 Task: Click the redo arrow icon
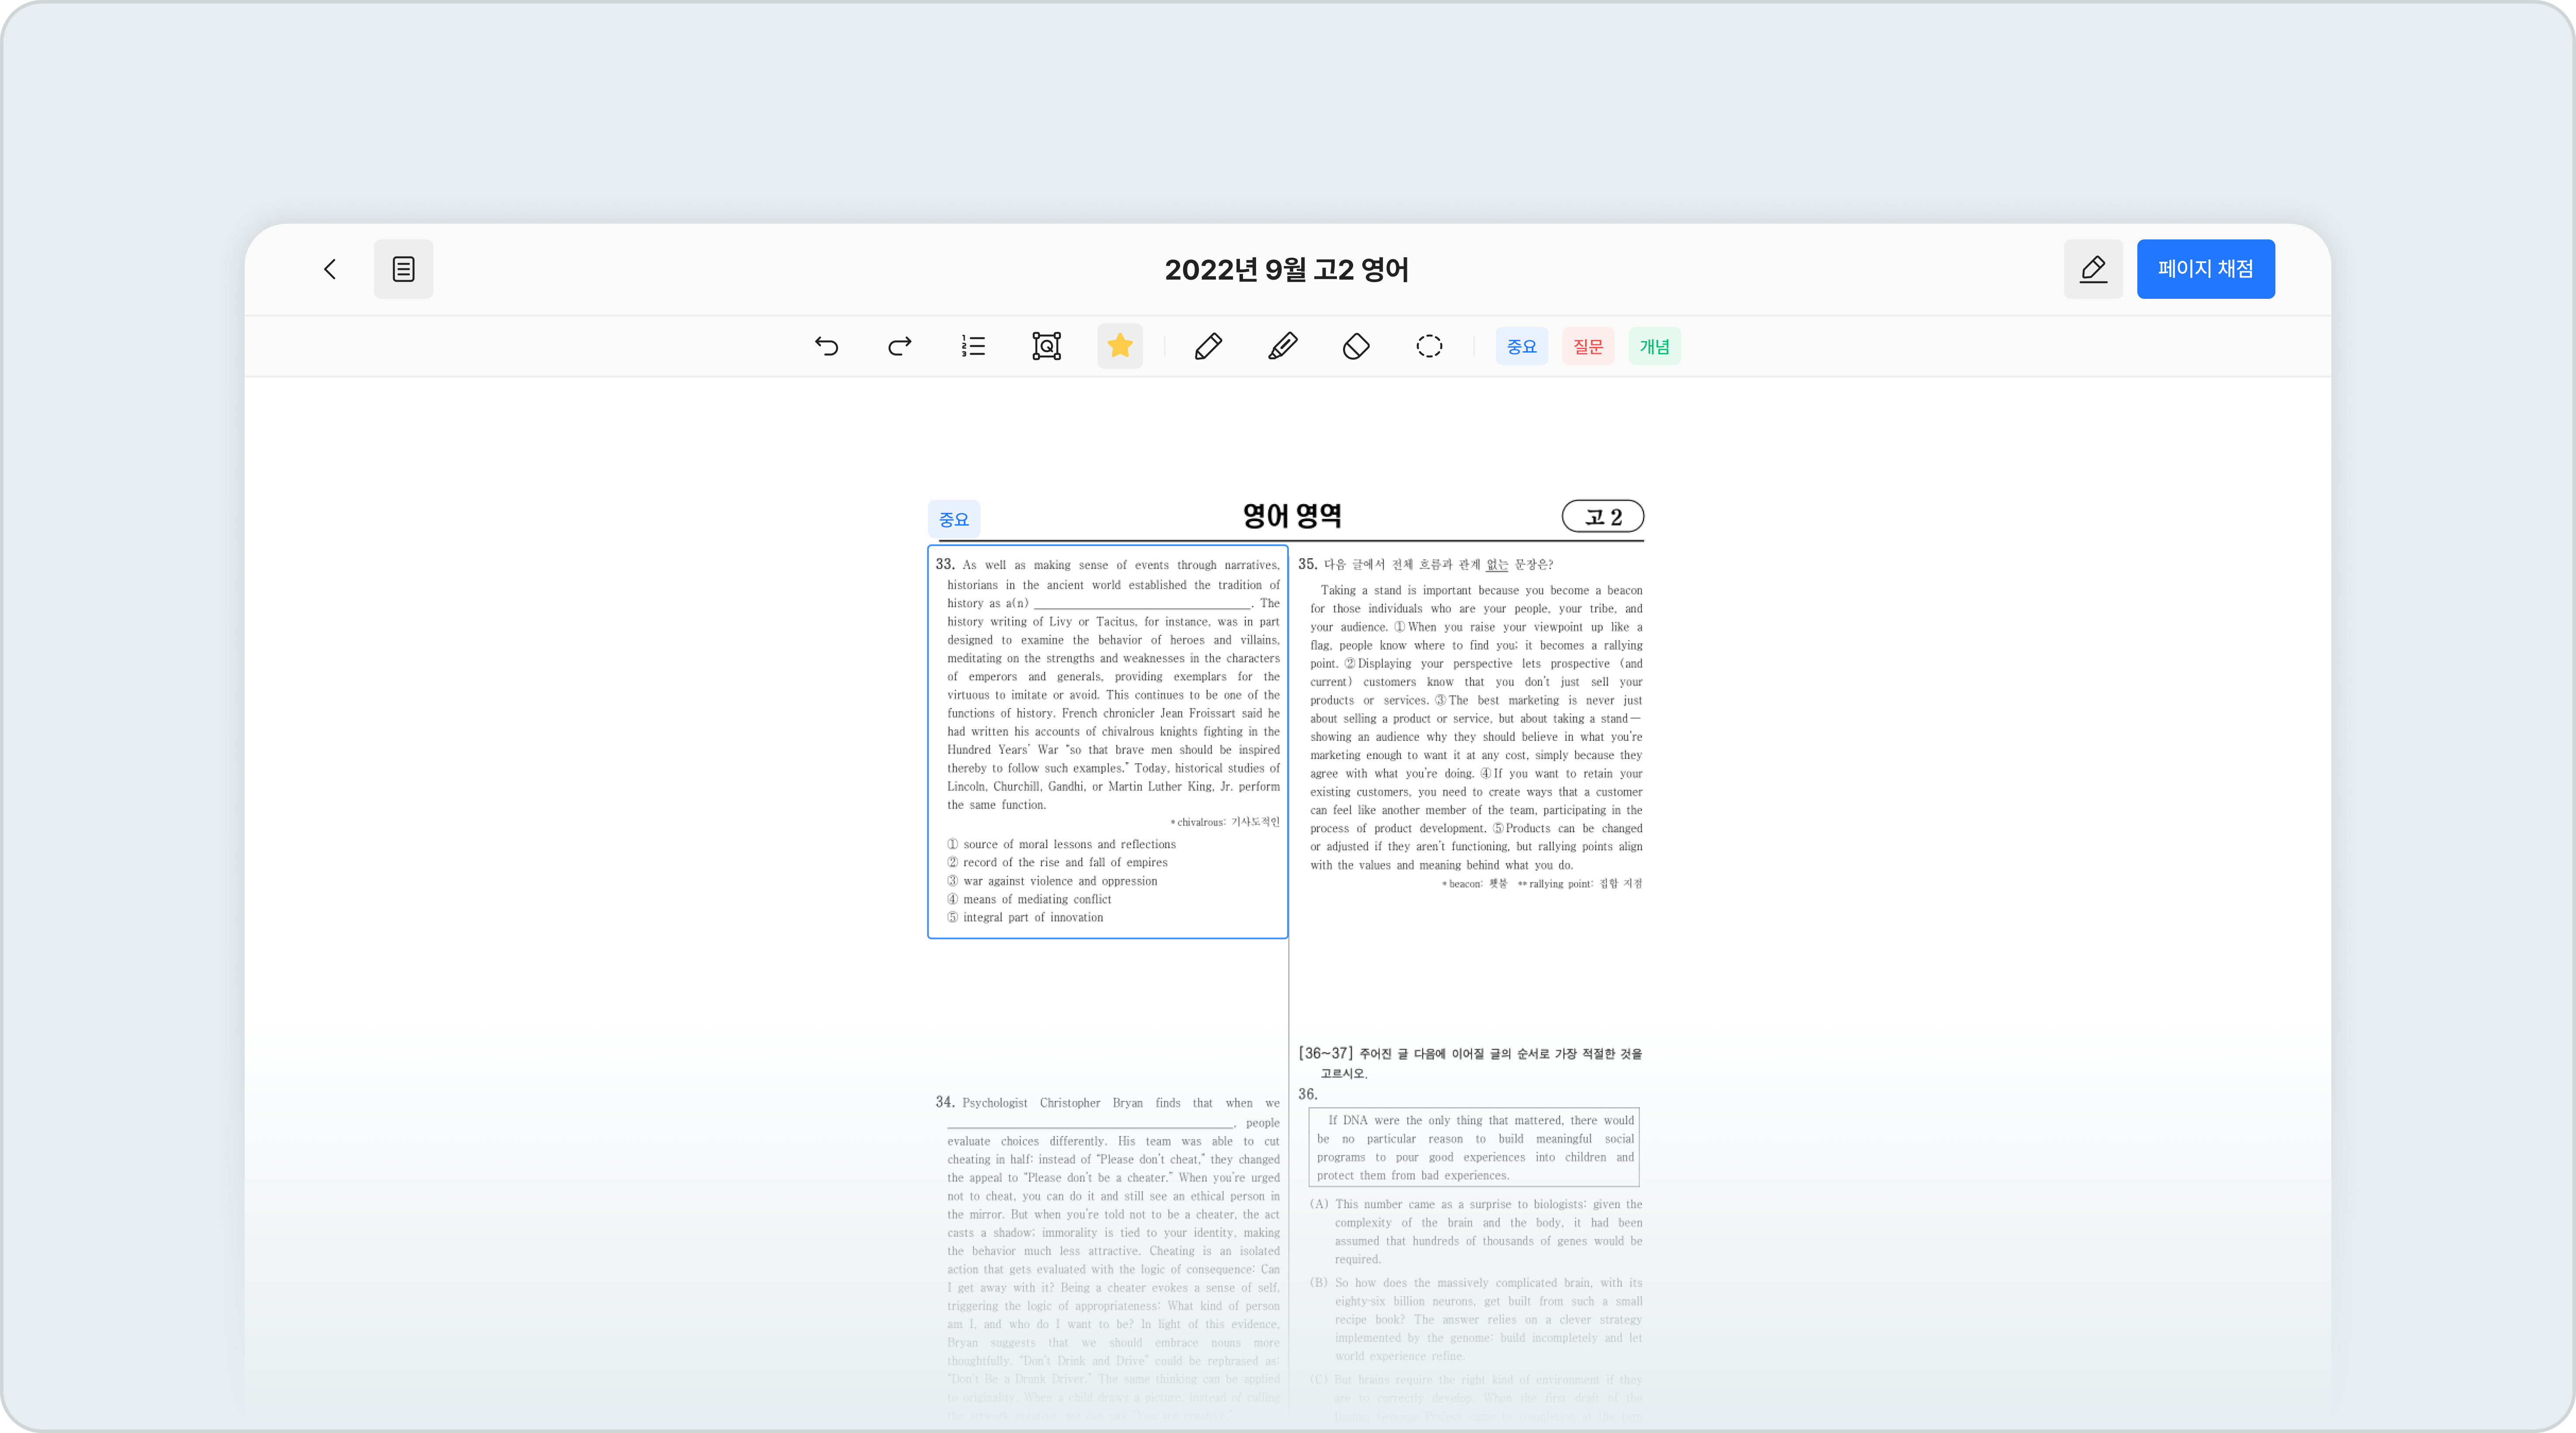899,346
